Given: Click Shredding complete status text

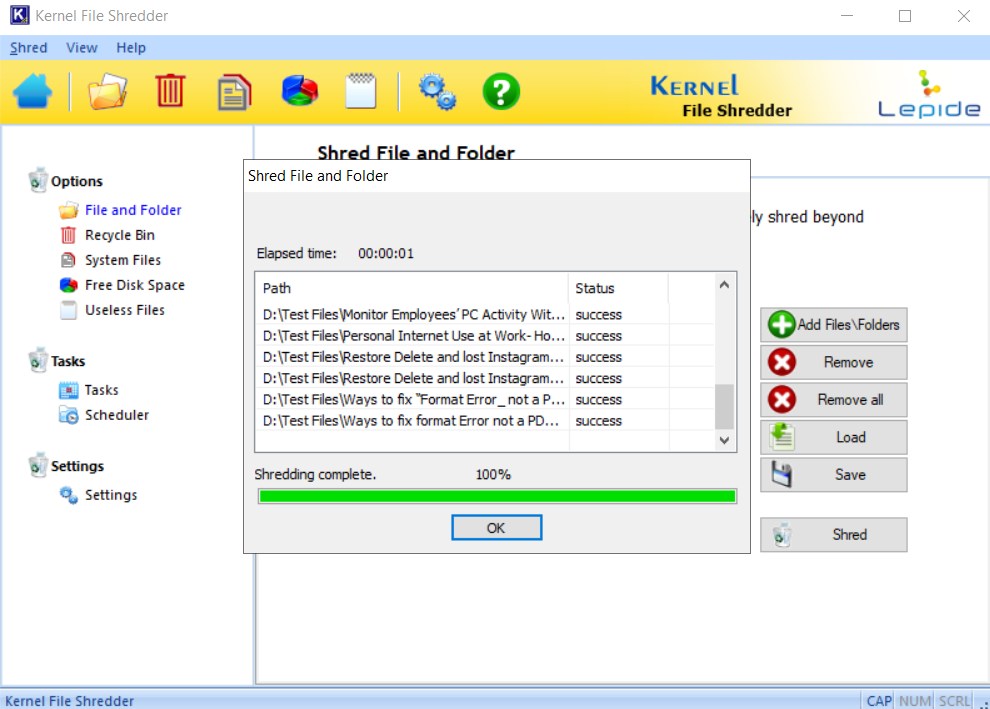Looking at the screenshot, I should (315, 475).
